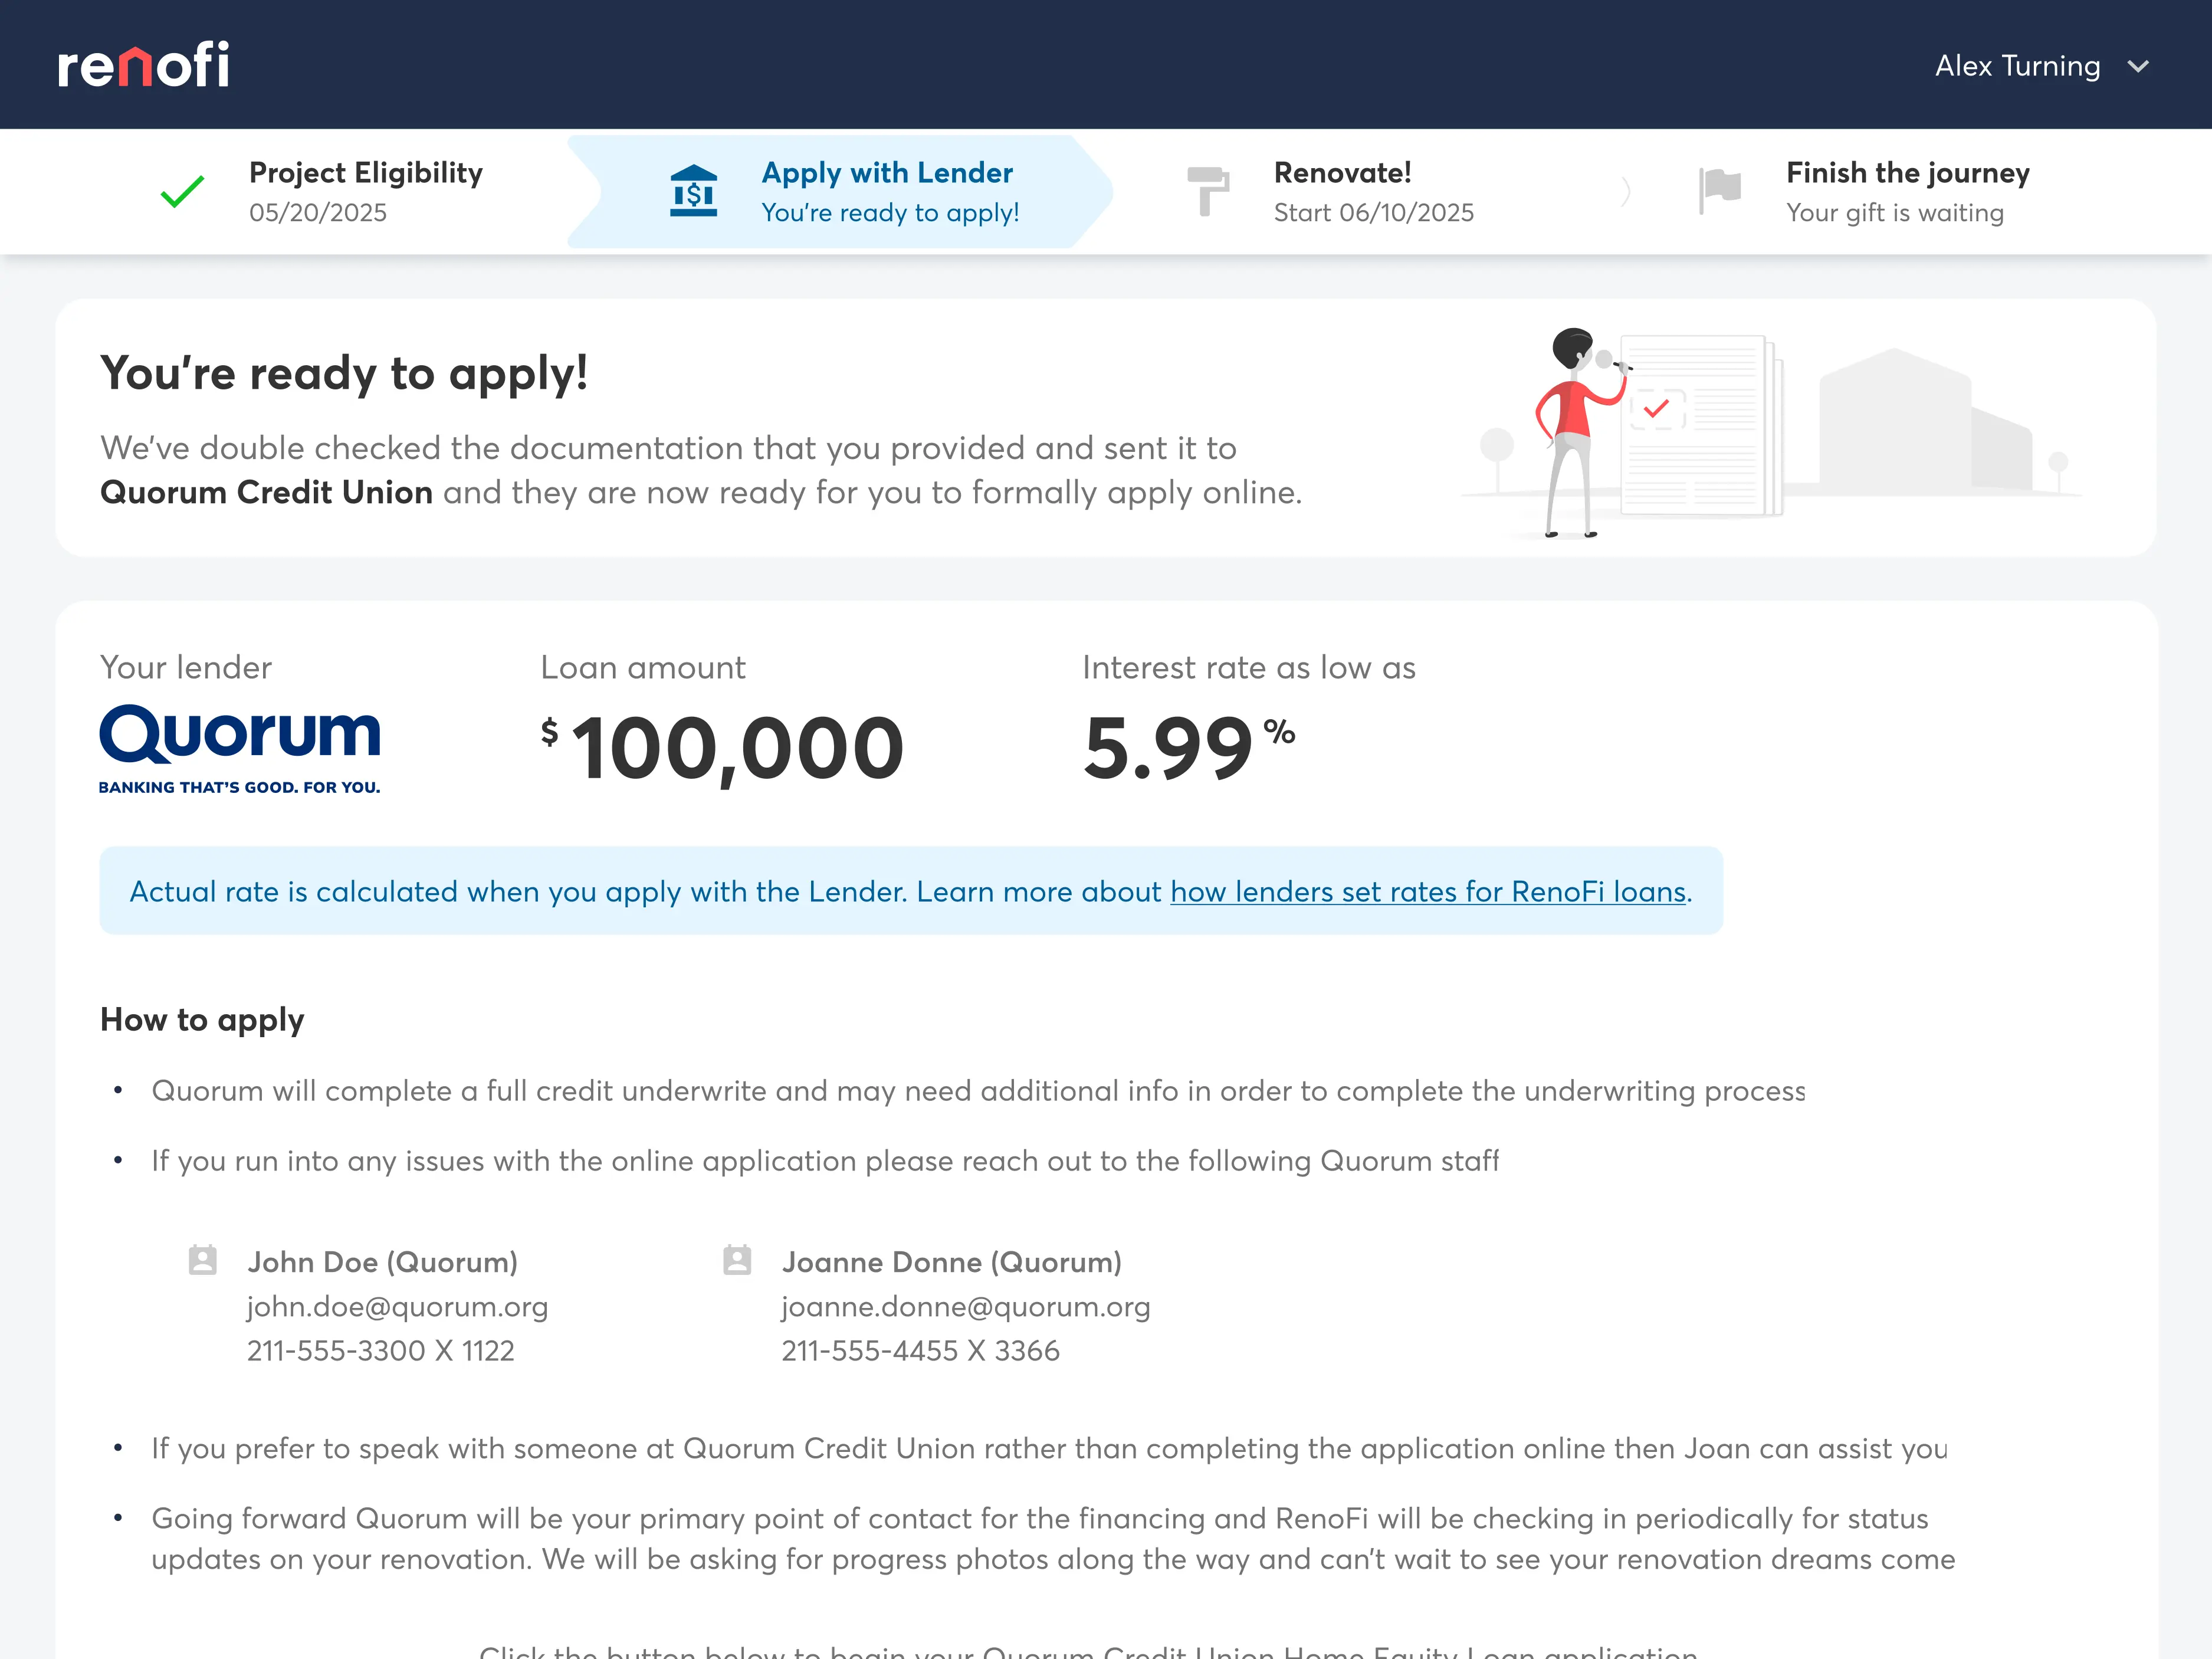The image size is (2212, 1659).
Task: Click the RenoFi logo
Action: 143,65
